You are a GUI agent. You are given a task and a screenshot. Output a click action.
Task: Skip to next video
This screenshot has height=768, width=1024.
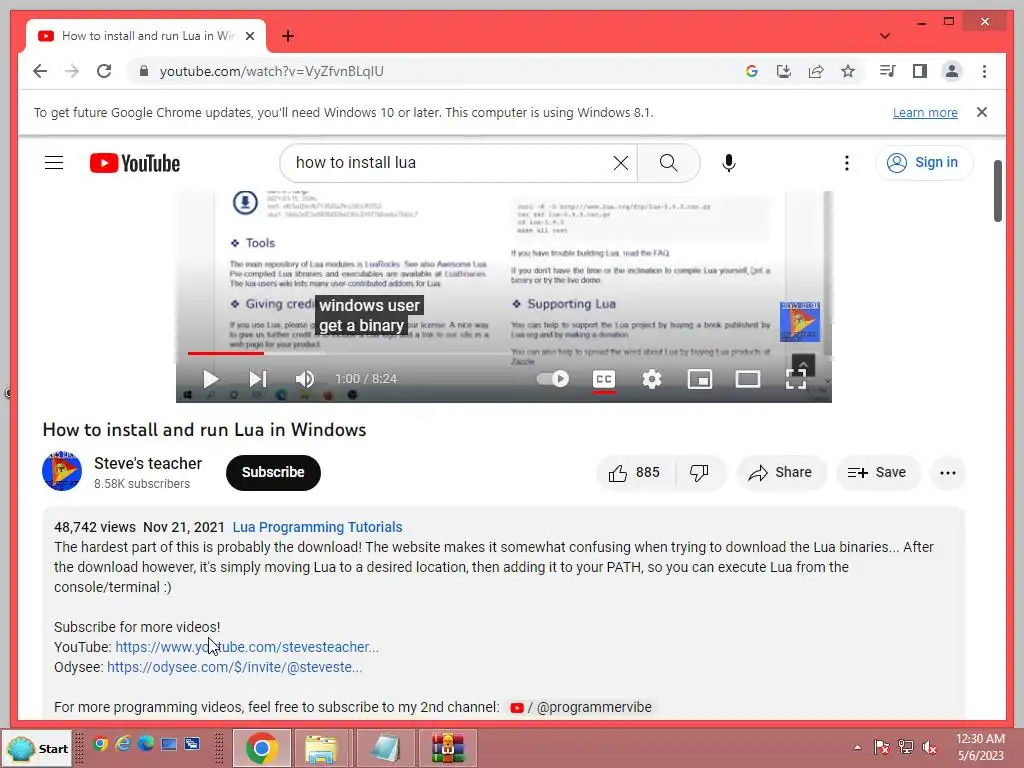pyautogui.click(x=257, y=379)
